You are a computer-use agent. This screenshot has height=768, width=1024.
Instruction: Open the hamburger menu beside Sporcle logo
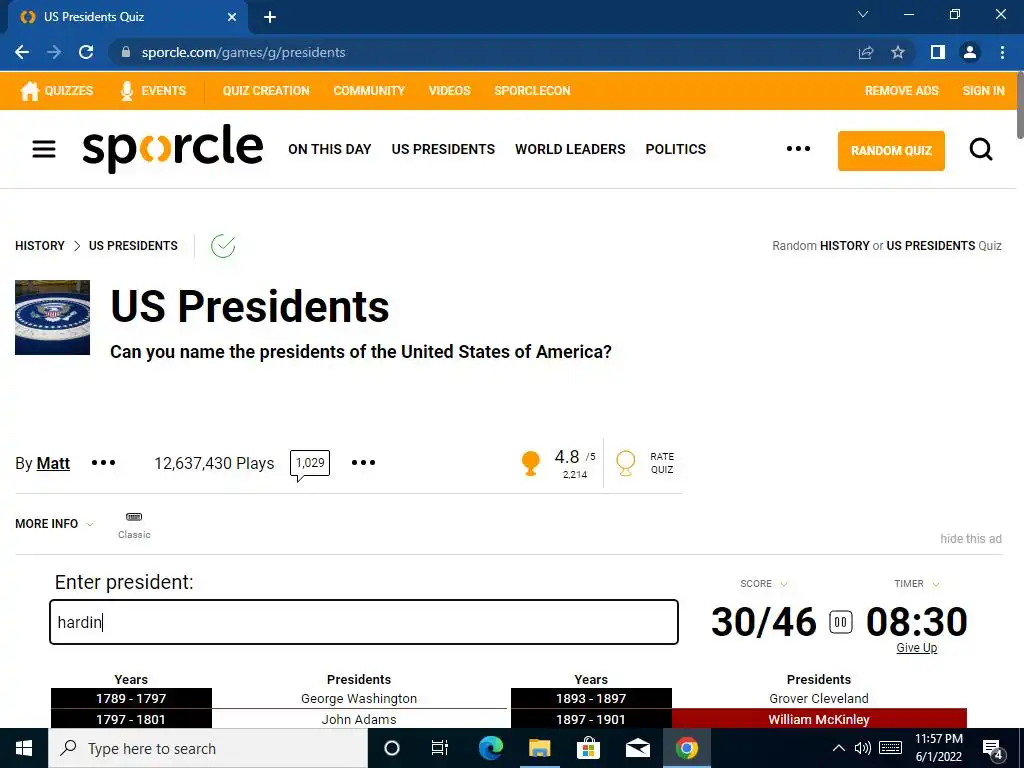click(x=44, y=149)
